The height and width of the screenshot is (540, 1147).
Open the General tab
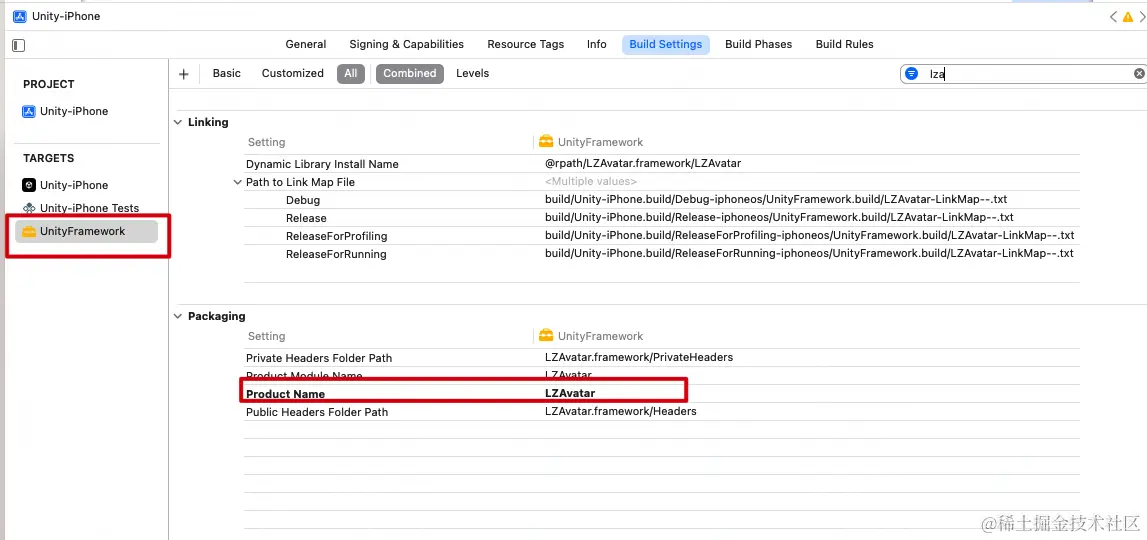point(306,44)
